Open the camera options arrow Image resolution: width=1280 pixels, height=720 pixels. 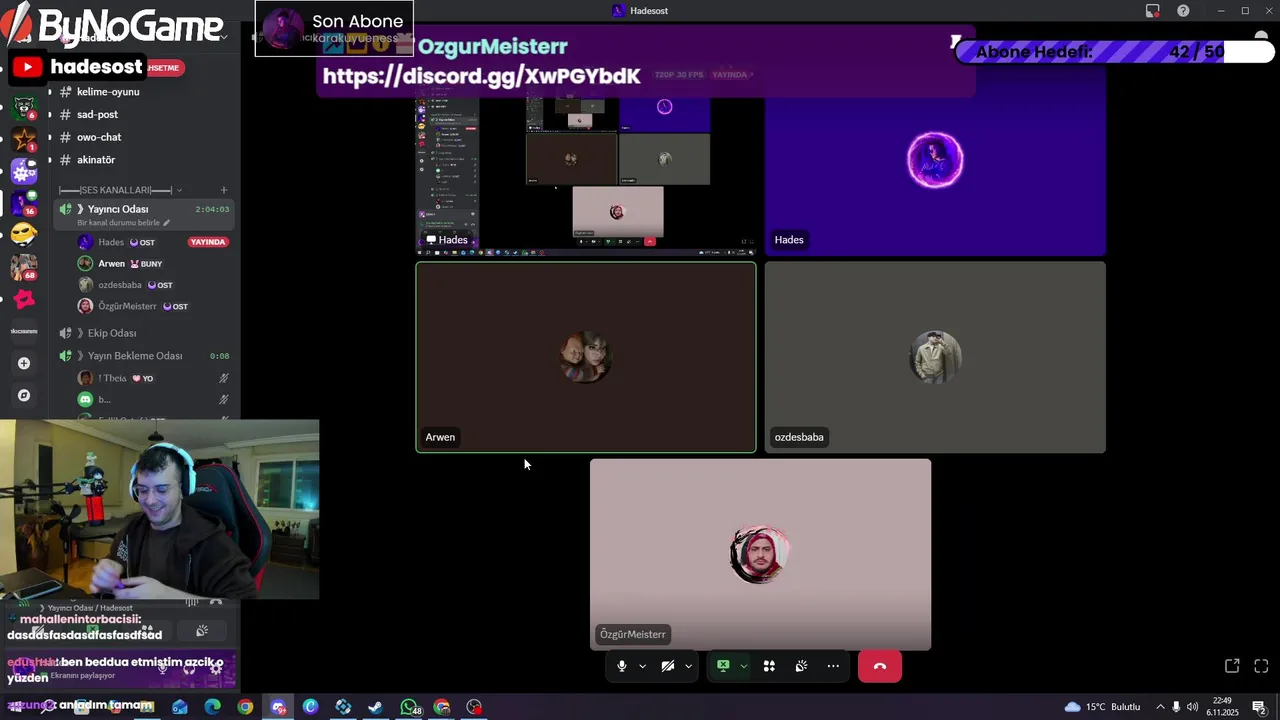688,666
